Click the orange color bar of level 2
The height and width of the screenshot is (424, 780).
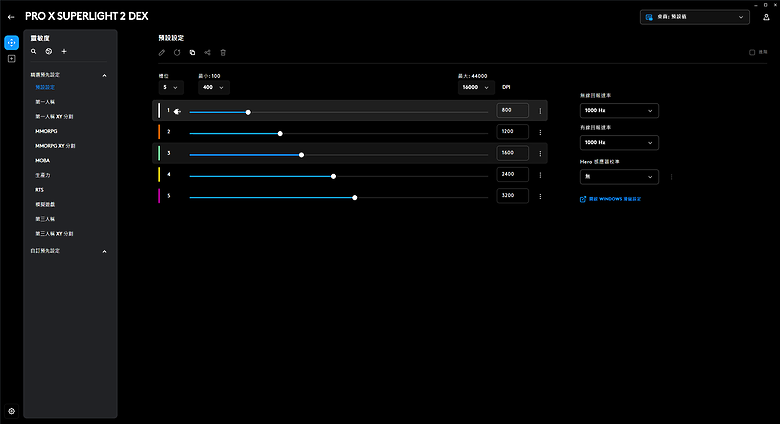coord(159,132)
